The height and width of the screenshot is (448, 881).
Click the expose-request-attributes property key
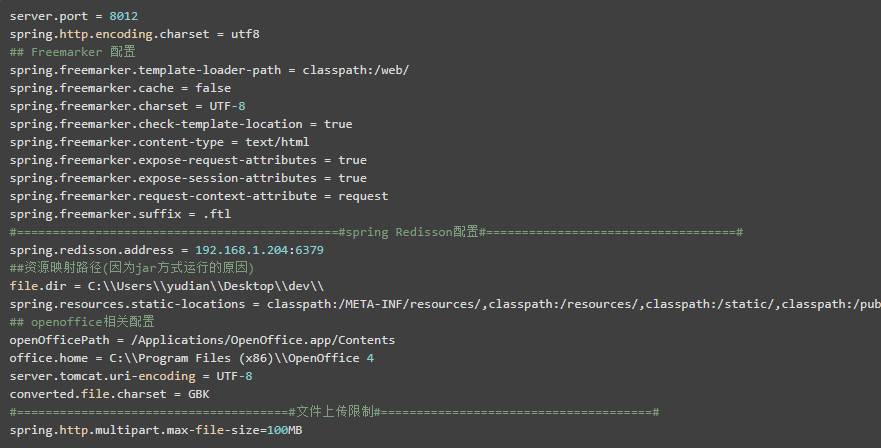pyautogui.click(x=165, y=160)
